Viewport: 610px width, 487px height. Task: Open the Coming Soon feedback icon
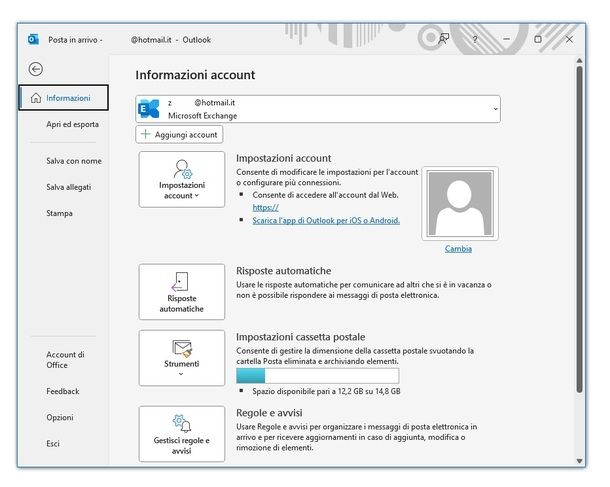pyautogui.click(x=443, y=39)
